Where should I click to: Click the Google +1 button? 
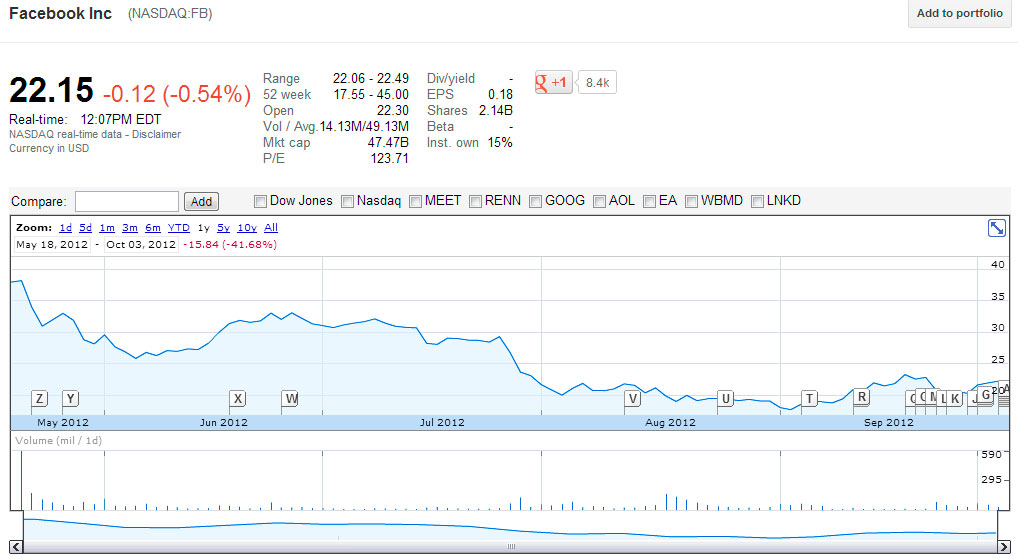[553, 82]
